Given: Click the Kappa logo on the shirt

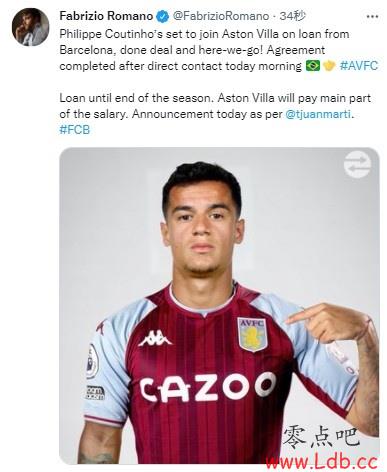Looking at the screenshot, I should (x=155, y=338).
